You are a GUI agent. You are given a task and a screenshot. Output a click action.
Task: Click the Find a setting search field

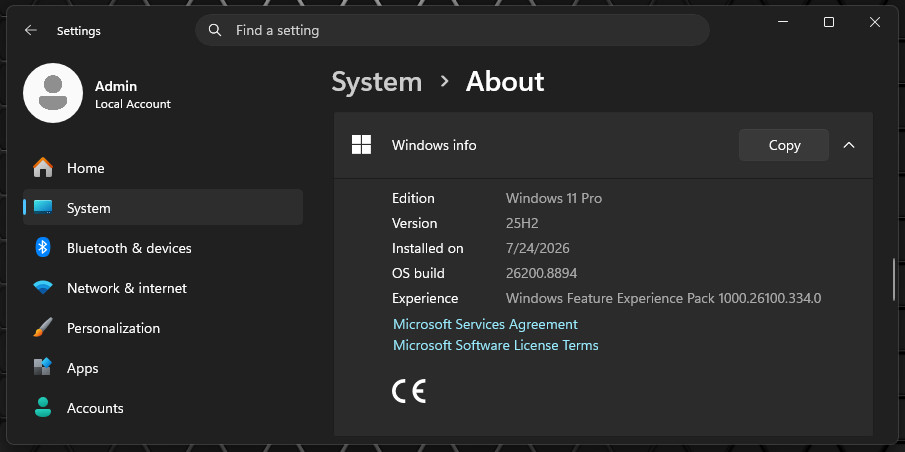(452, 30)
